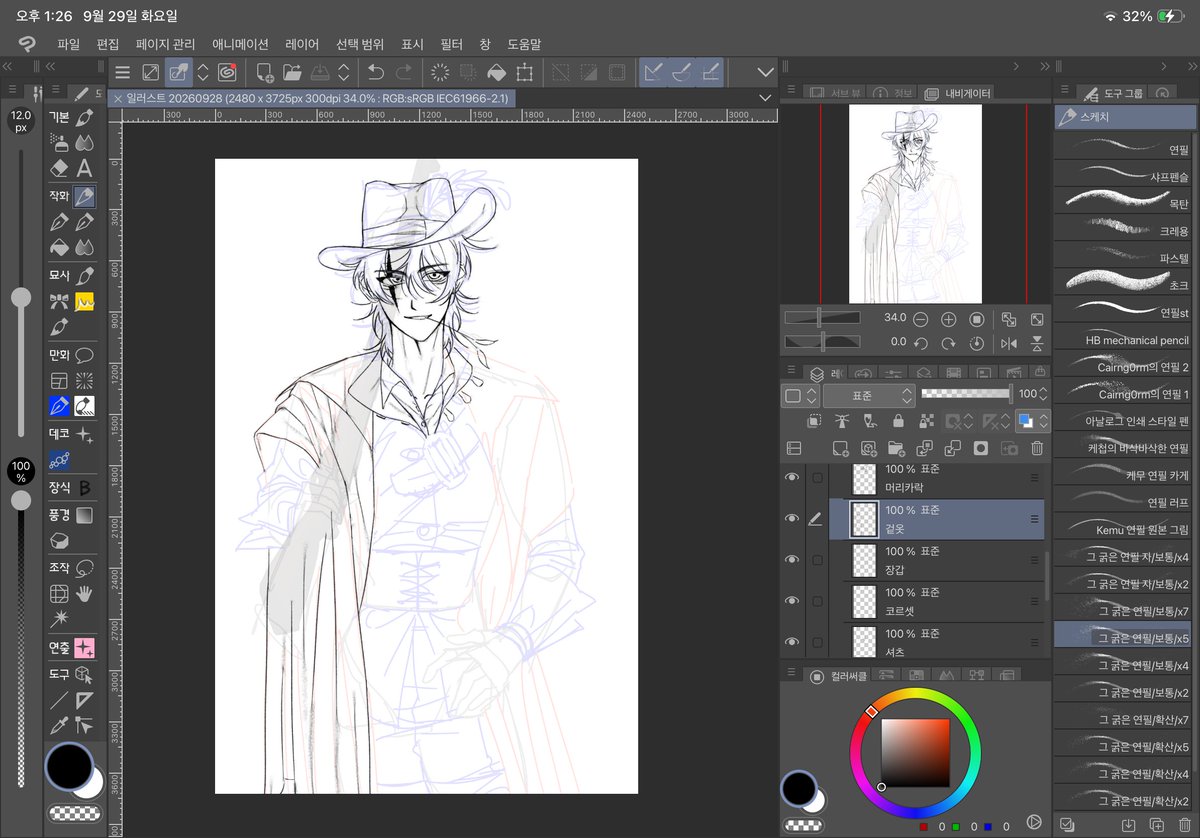This screenshot has width=1200, height=838.
Task: Switch to the 내비게이터 tab
Action: click(957, 93)
